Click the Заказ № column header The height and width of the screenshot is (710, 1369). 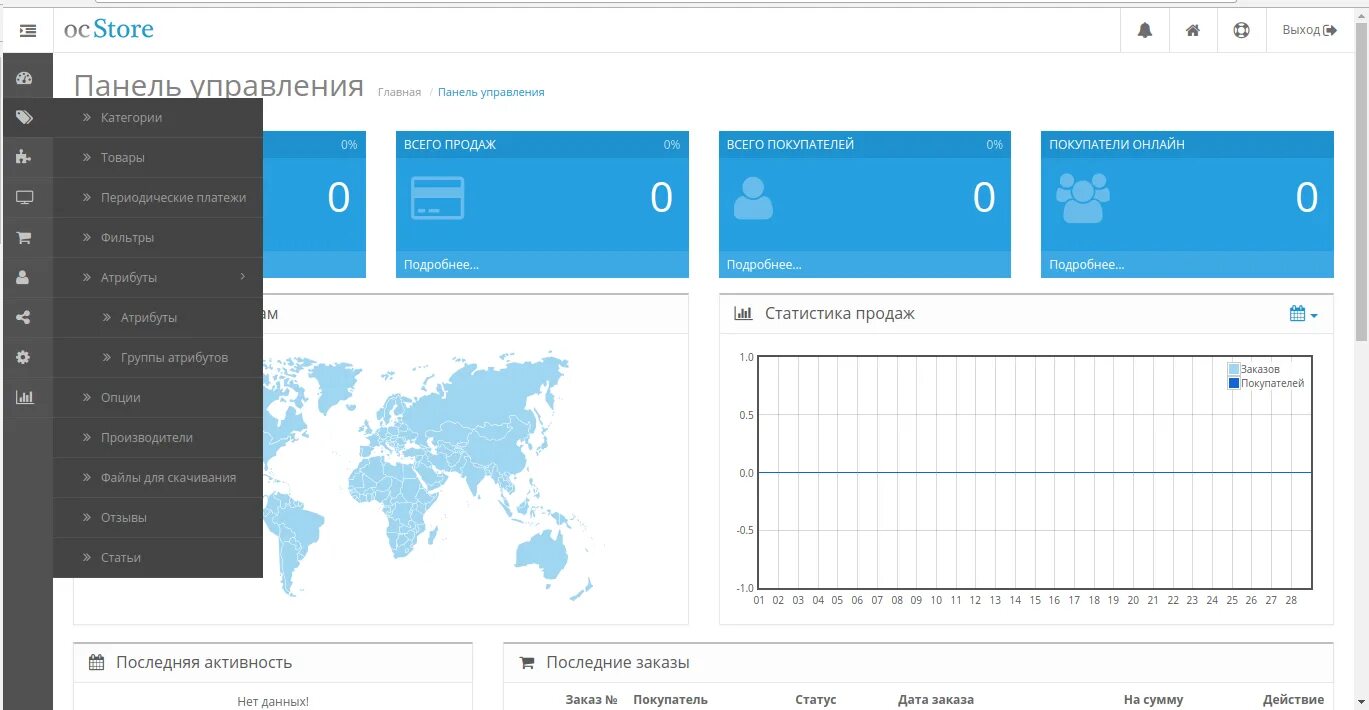pyautogui.click(x=591, y=700)
